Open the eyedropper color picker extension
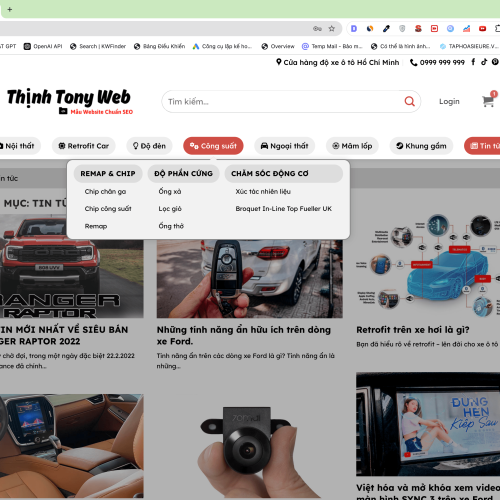The width and height of the screenshot is (500, 500). 386,29
